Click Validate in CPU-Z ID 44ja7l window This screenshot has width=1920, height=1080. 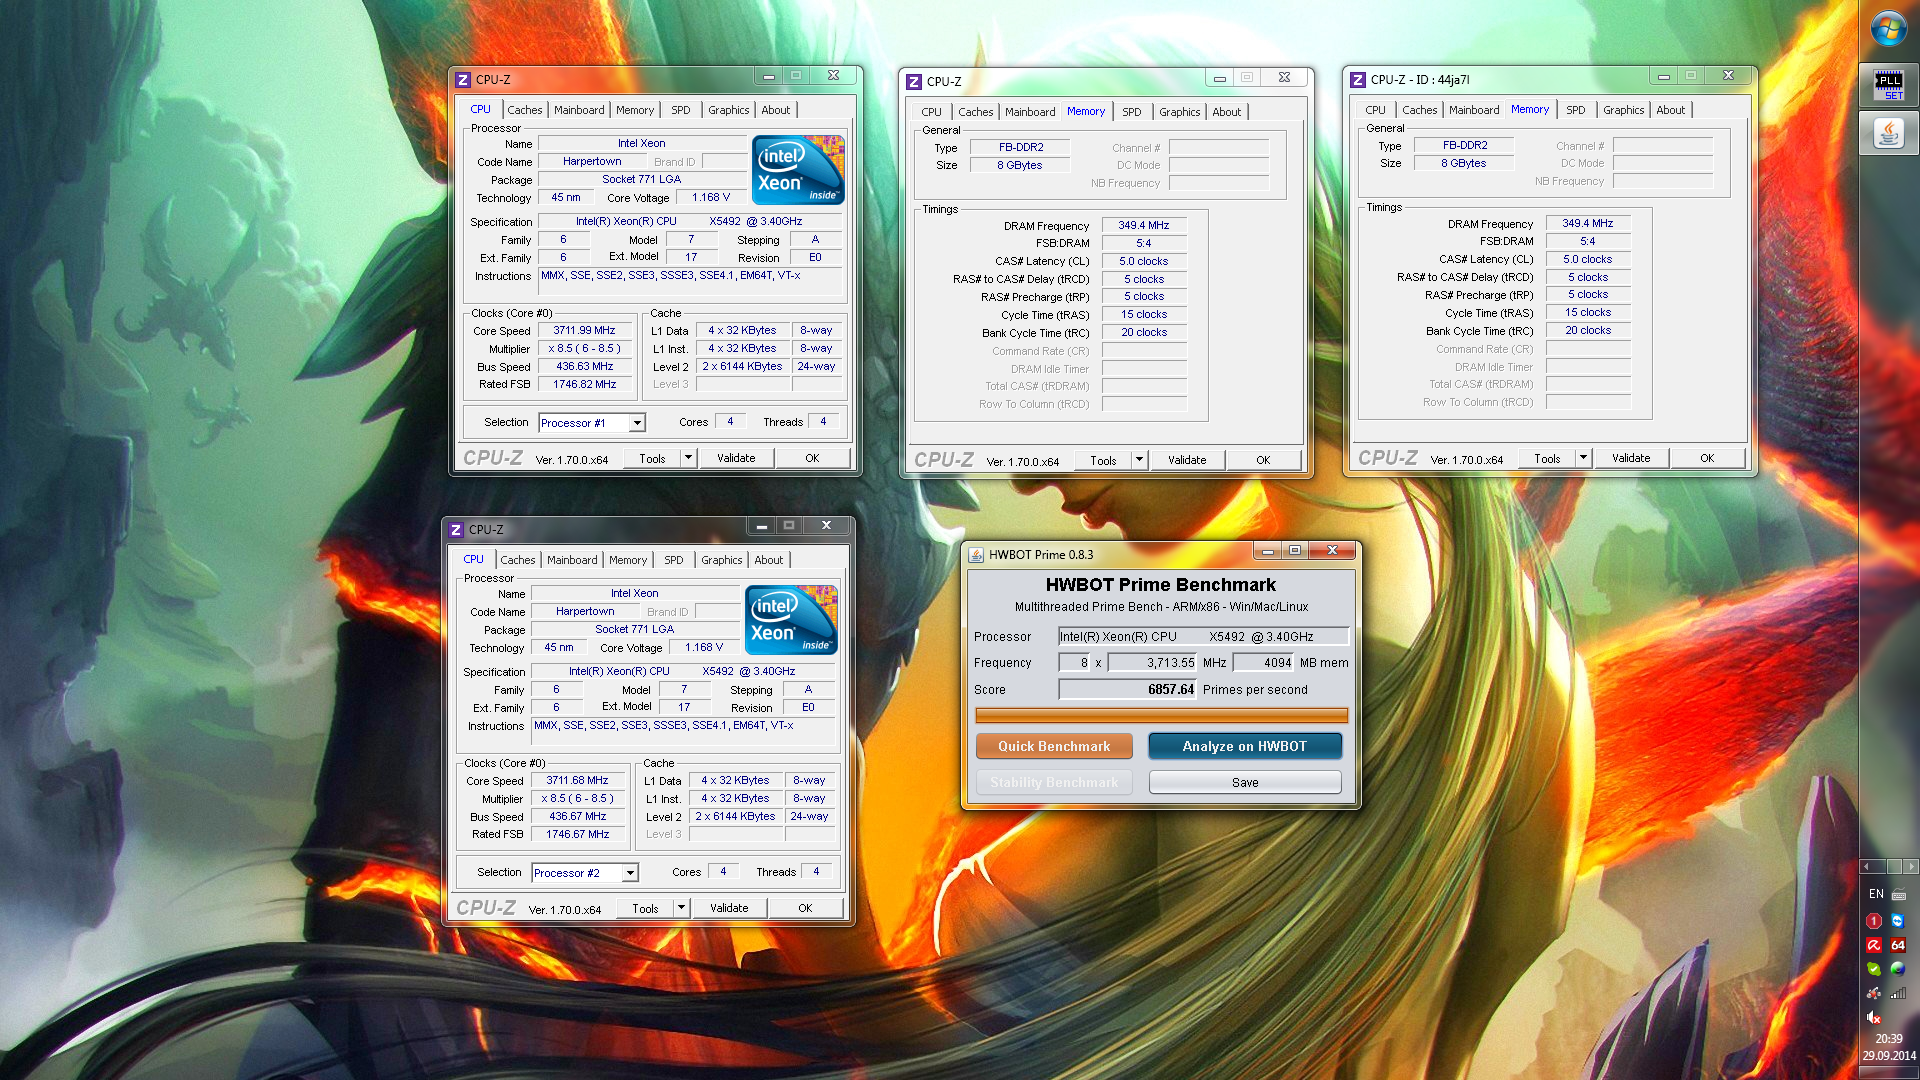tap(1631, 458)
